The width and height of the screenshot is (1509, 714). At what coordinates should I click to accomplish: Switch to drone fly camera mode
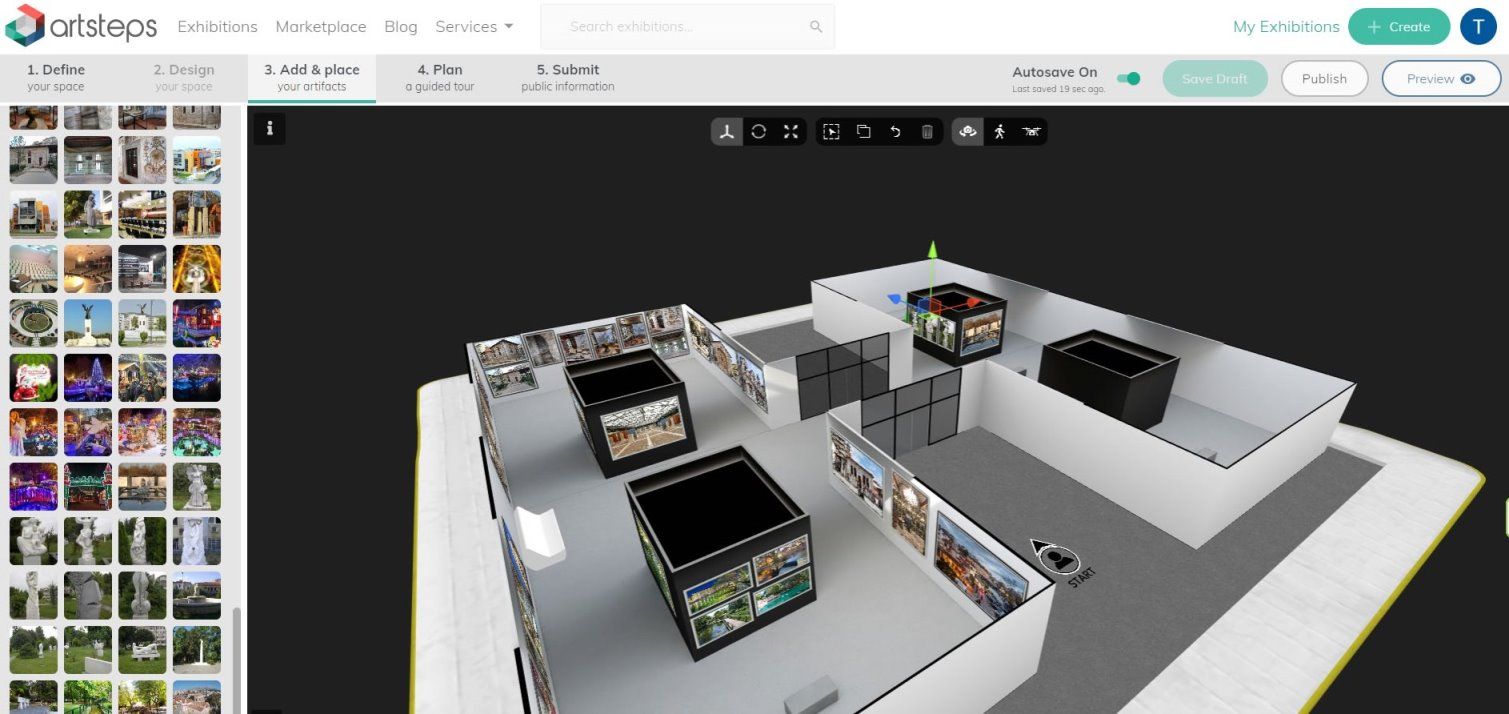(x=1031, y=132)
